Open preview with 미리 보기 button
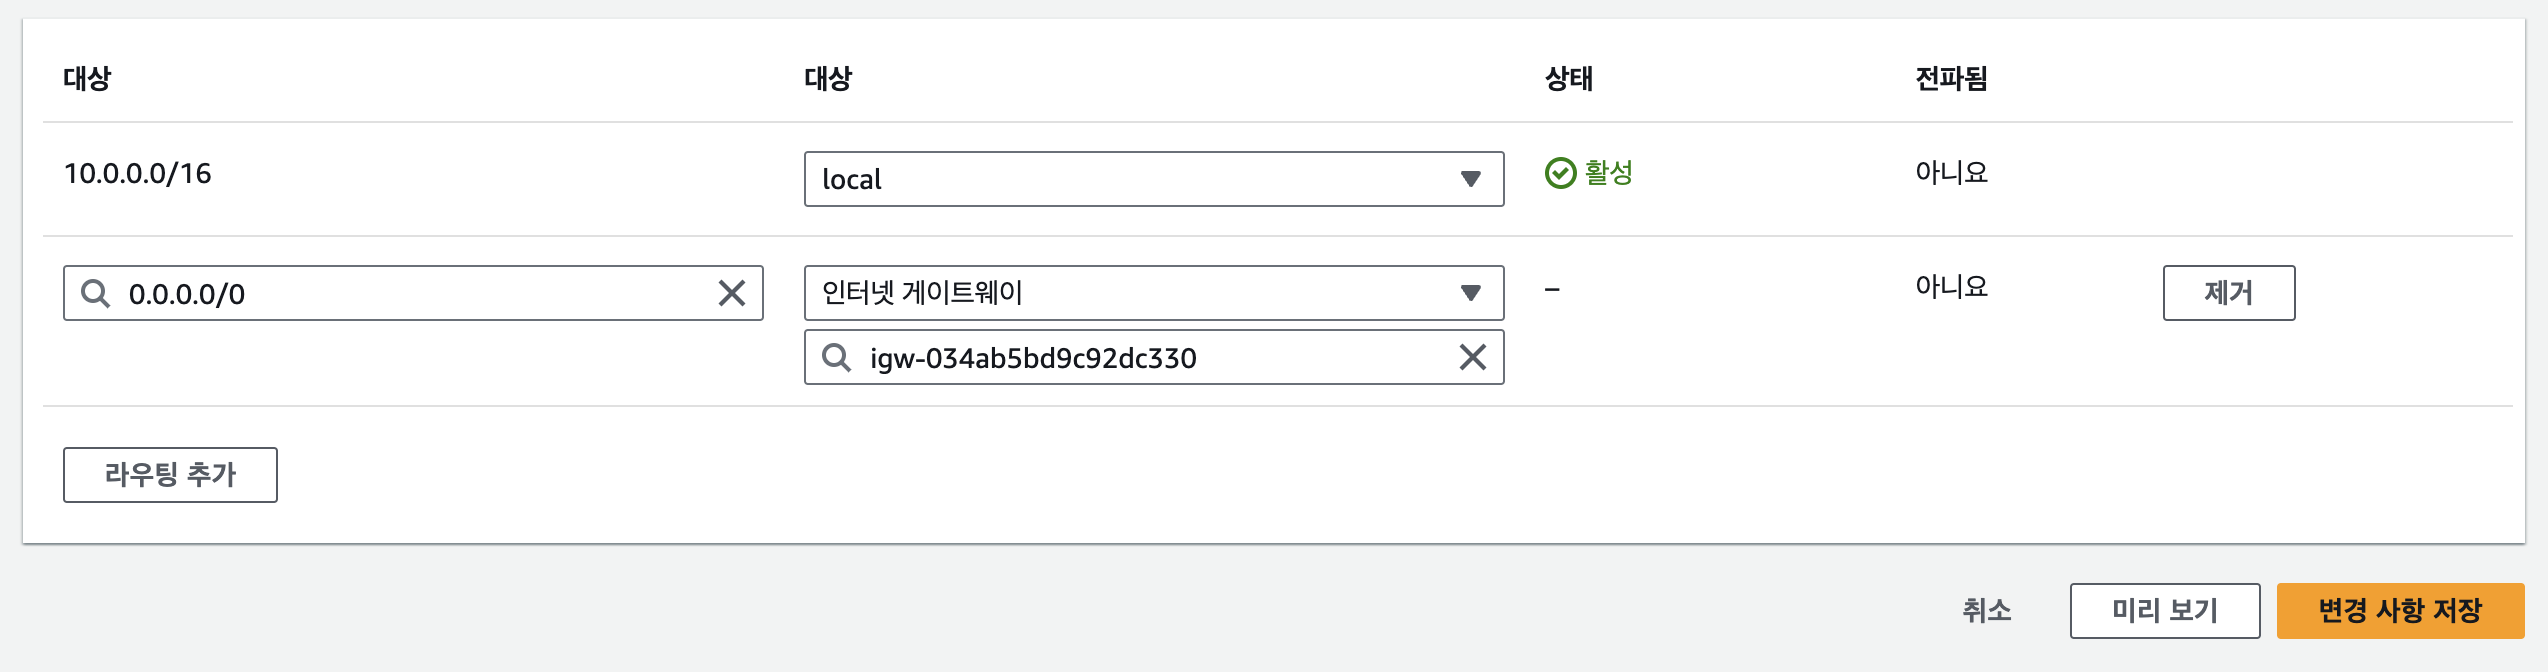 click(2164, 610)
